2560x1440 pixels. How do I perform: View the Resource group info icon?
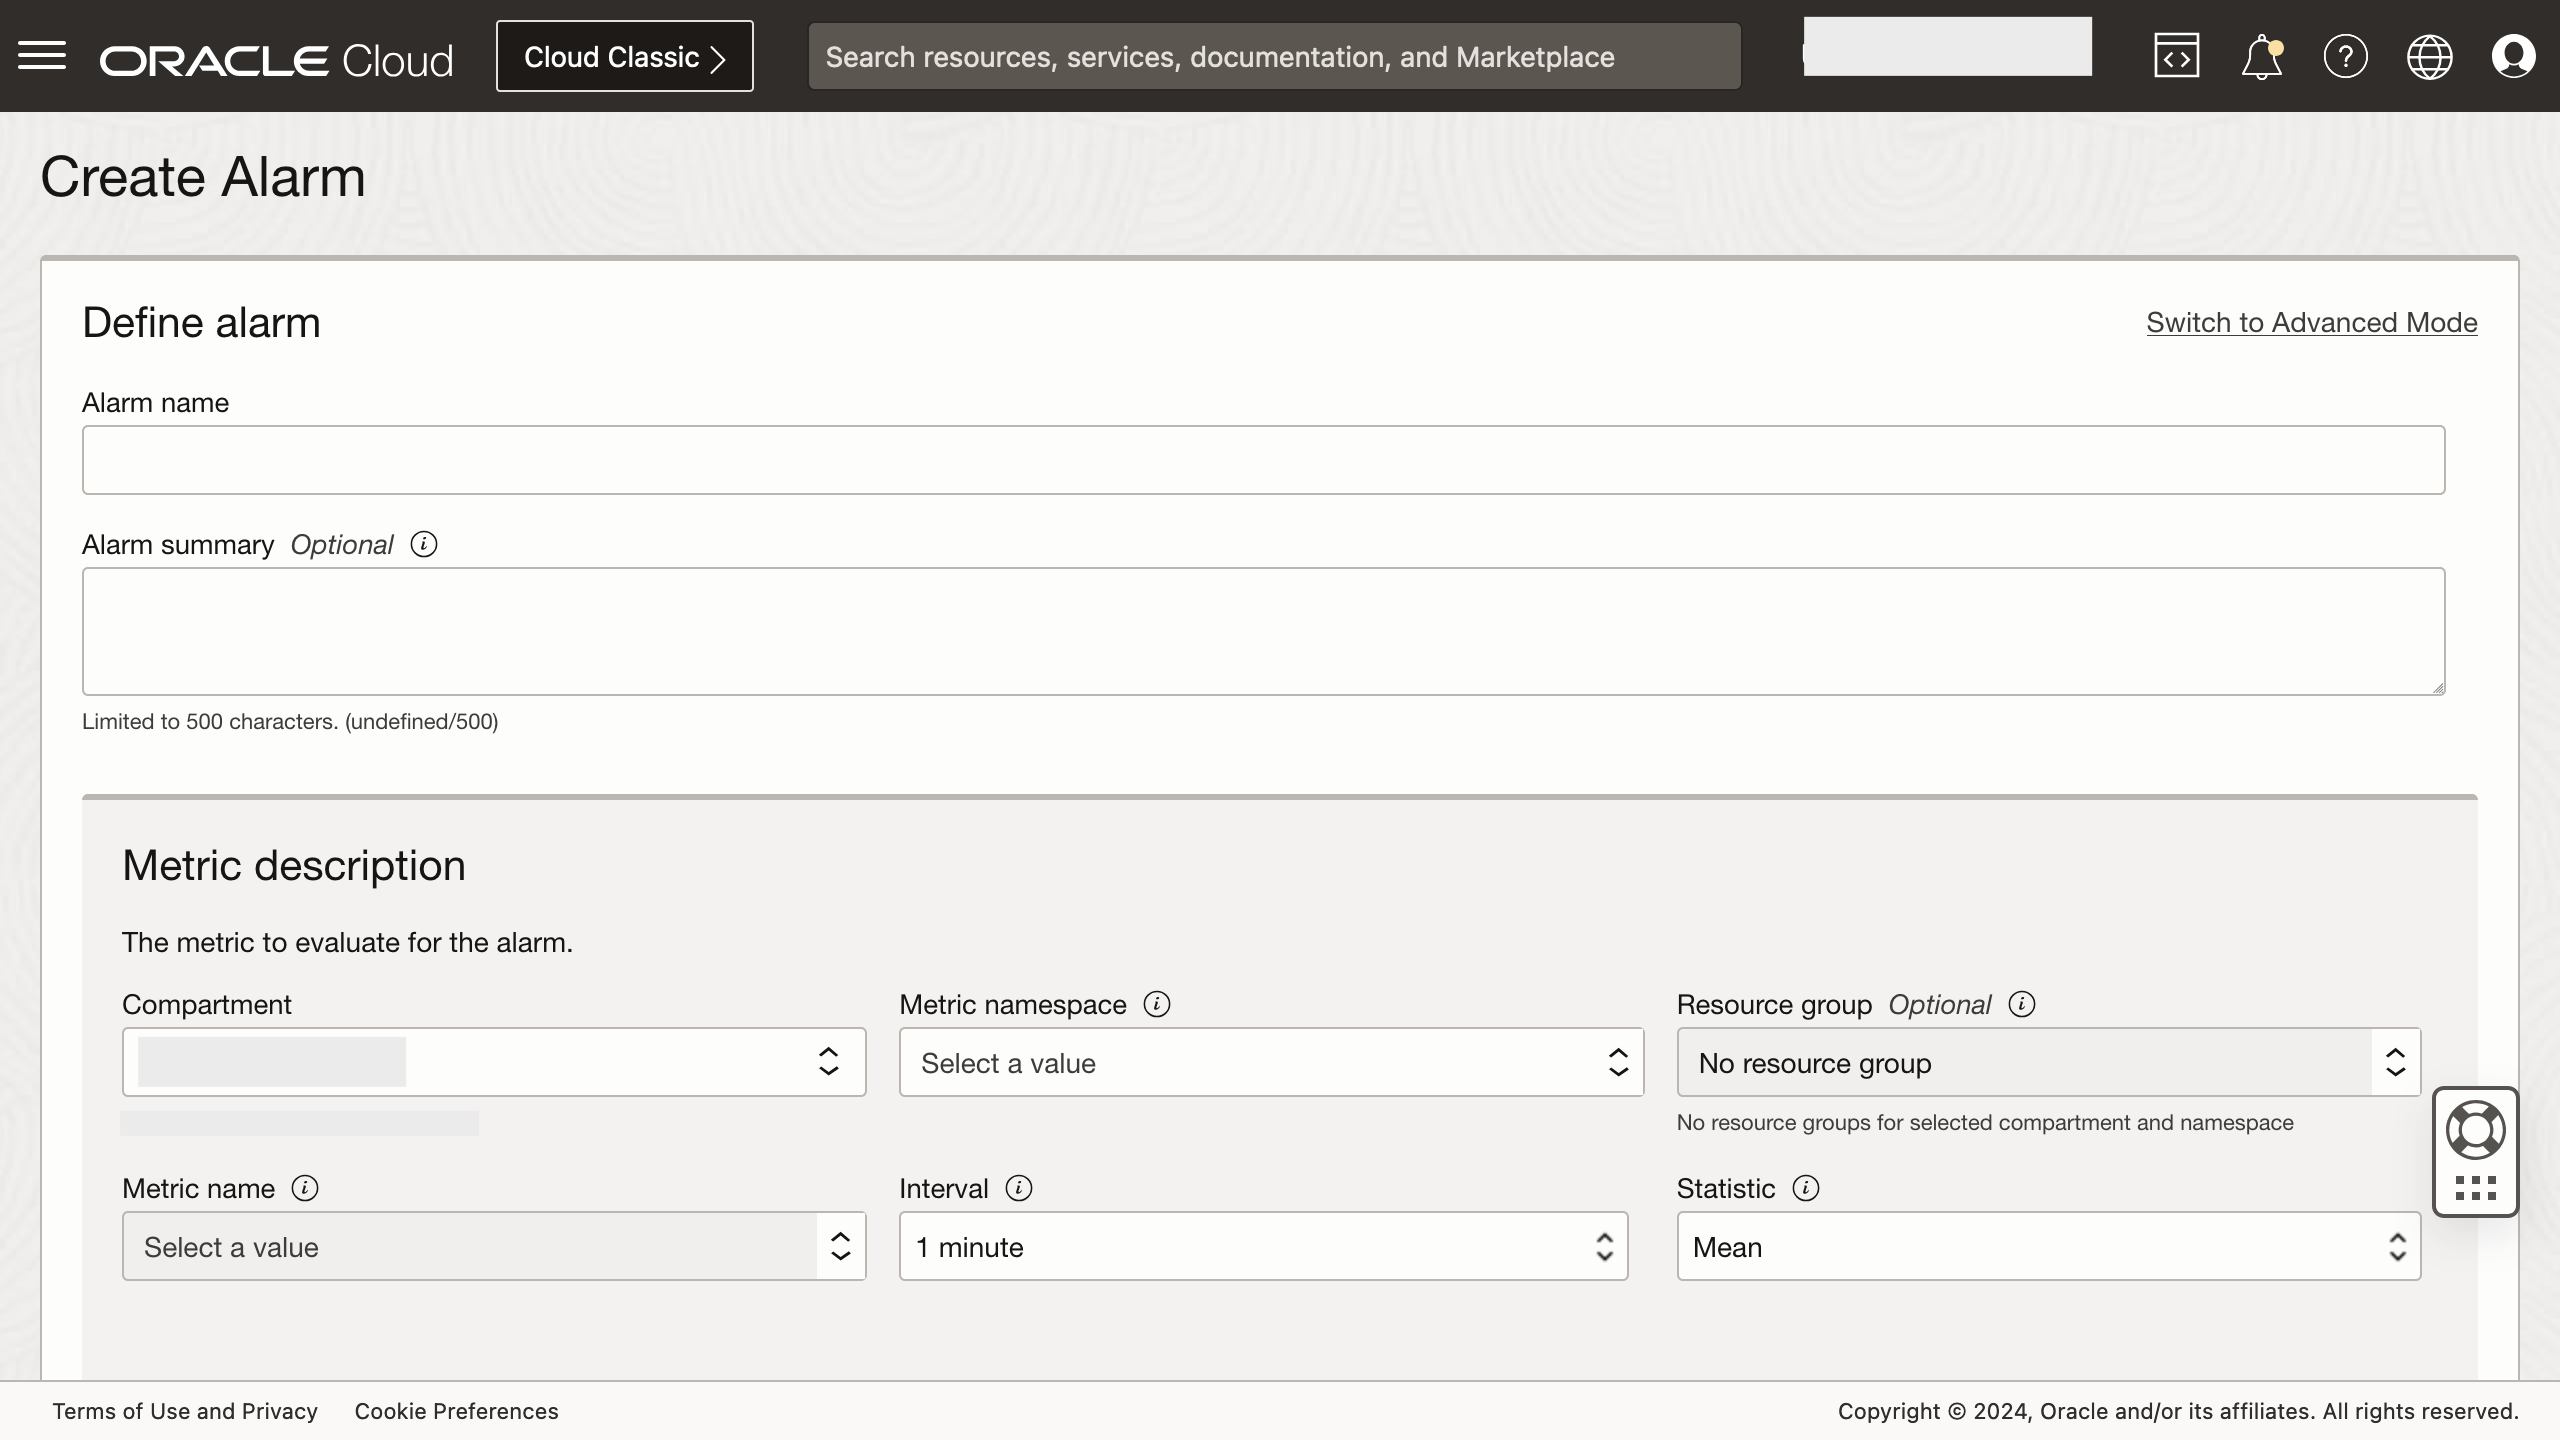(2020, 1005)
